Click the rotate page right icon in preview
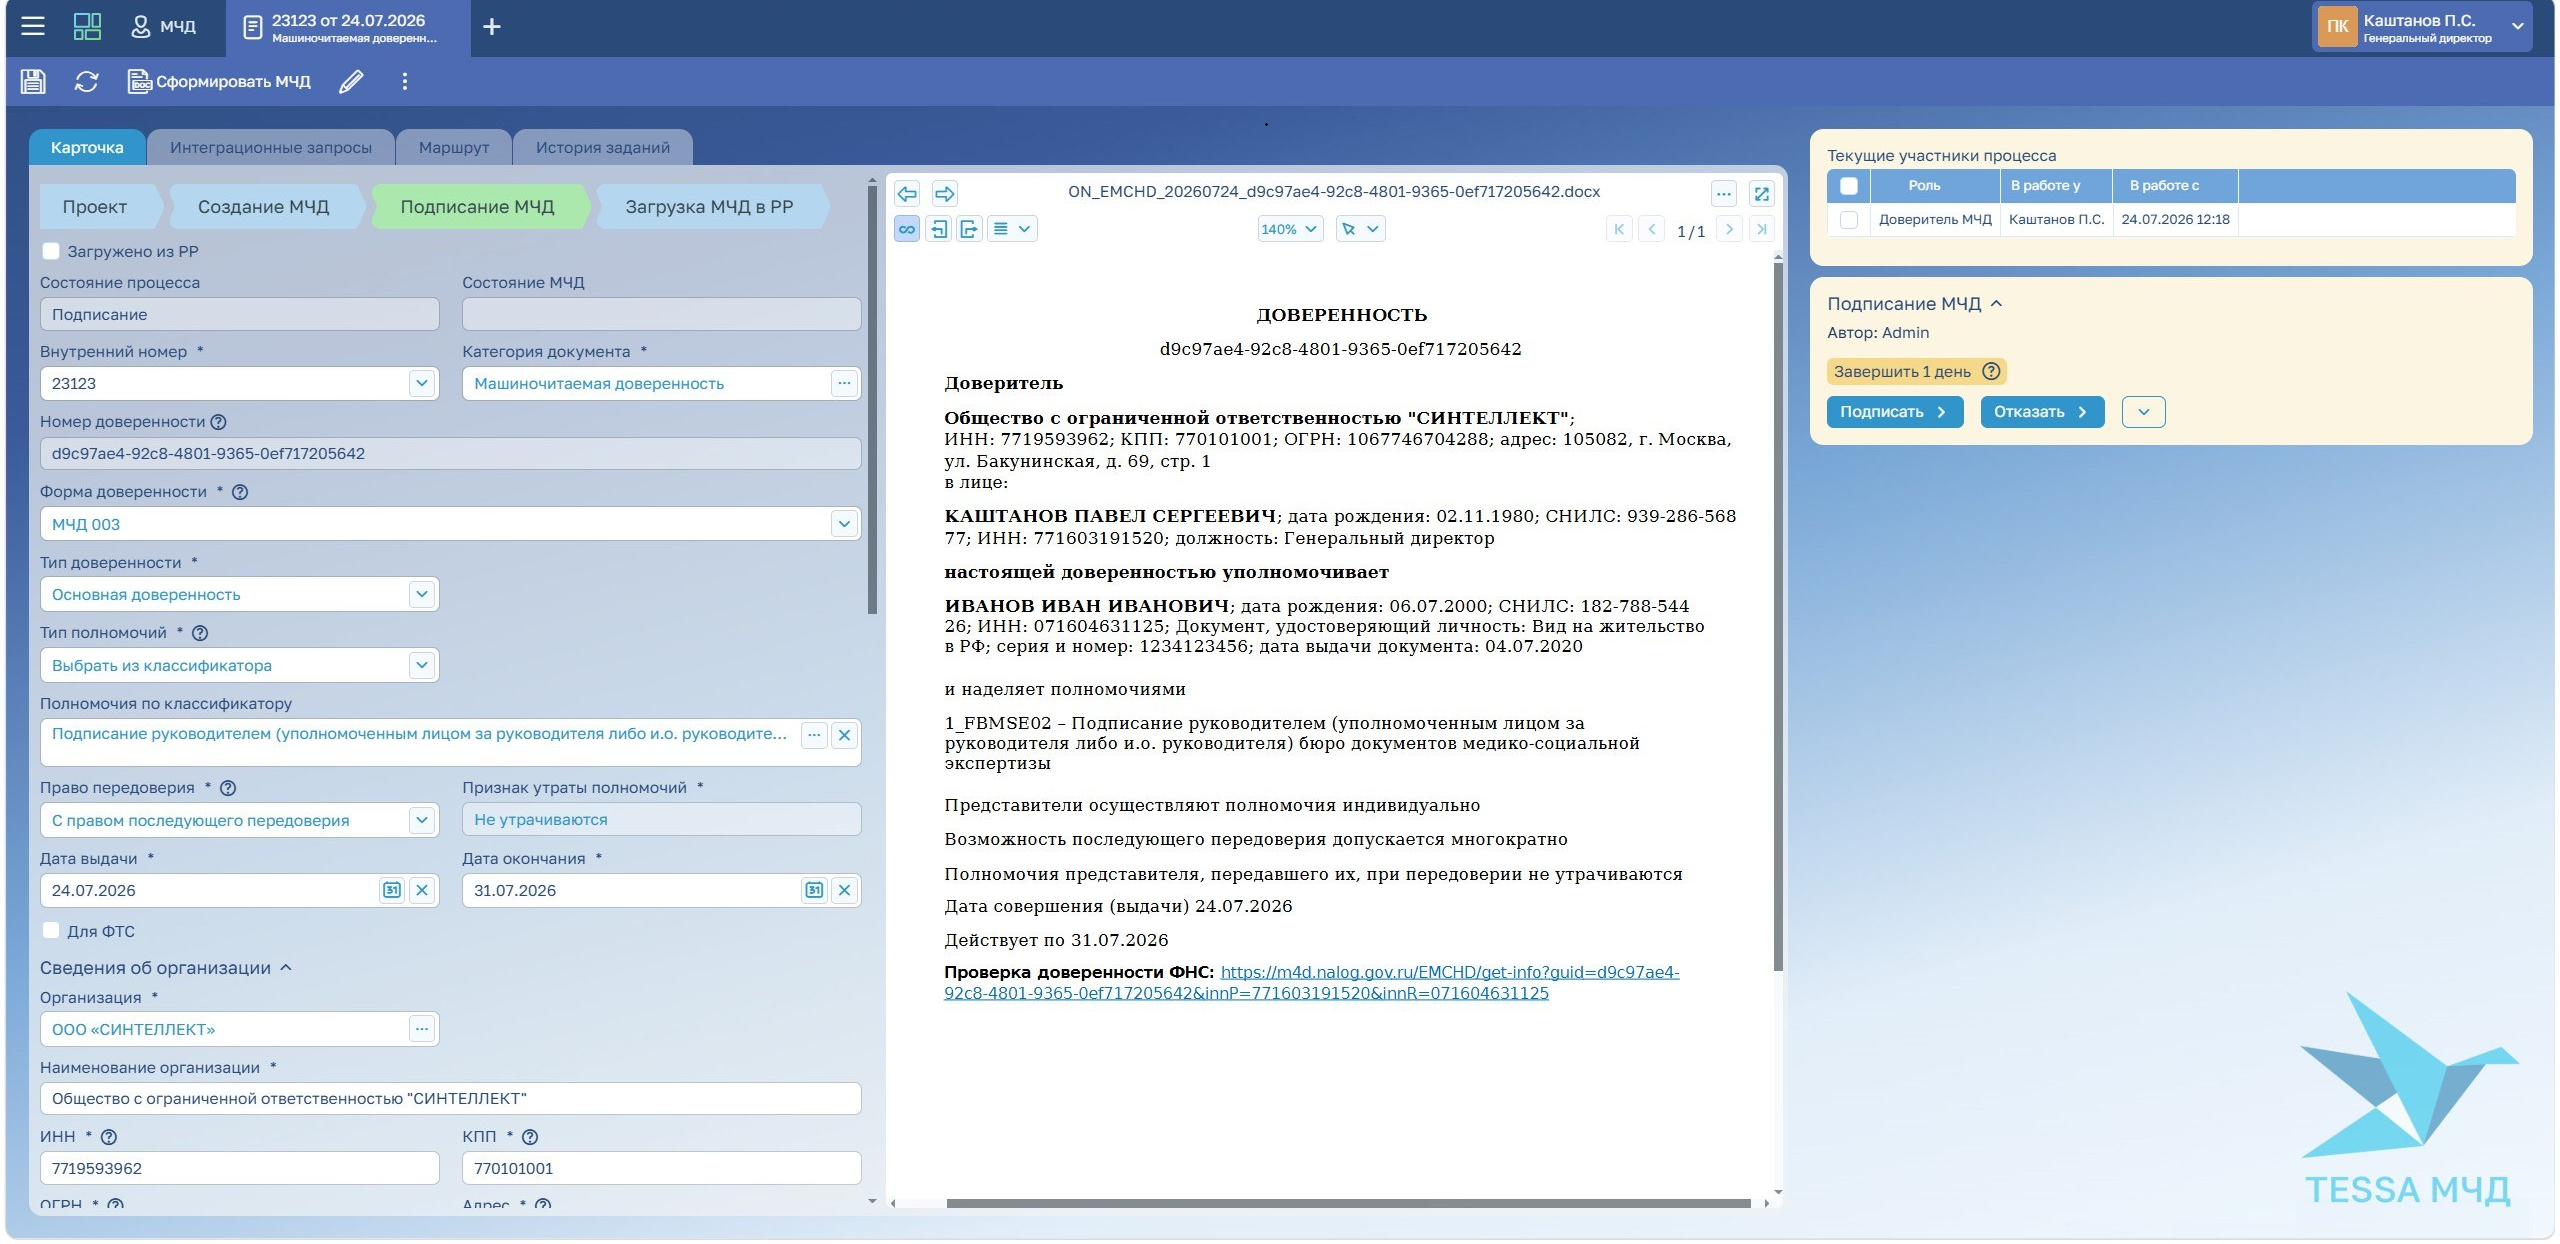This screenshot has width=2560, height=1244. (969, 229)
